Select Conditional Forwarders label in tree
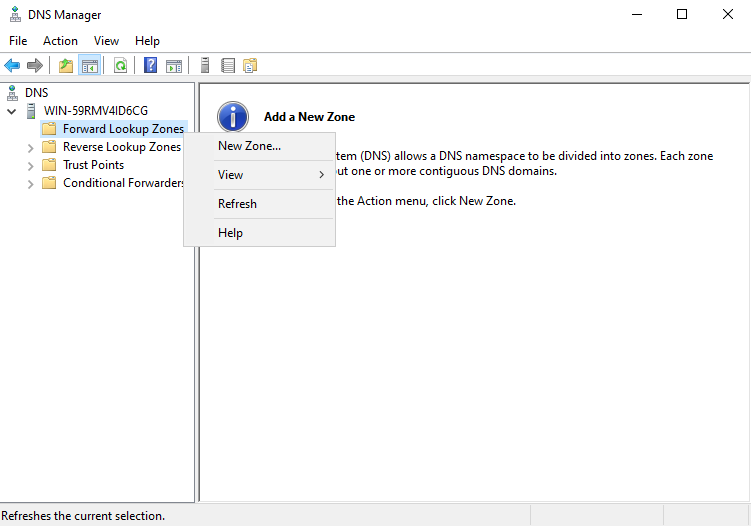 coord(124,183)
